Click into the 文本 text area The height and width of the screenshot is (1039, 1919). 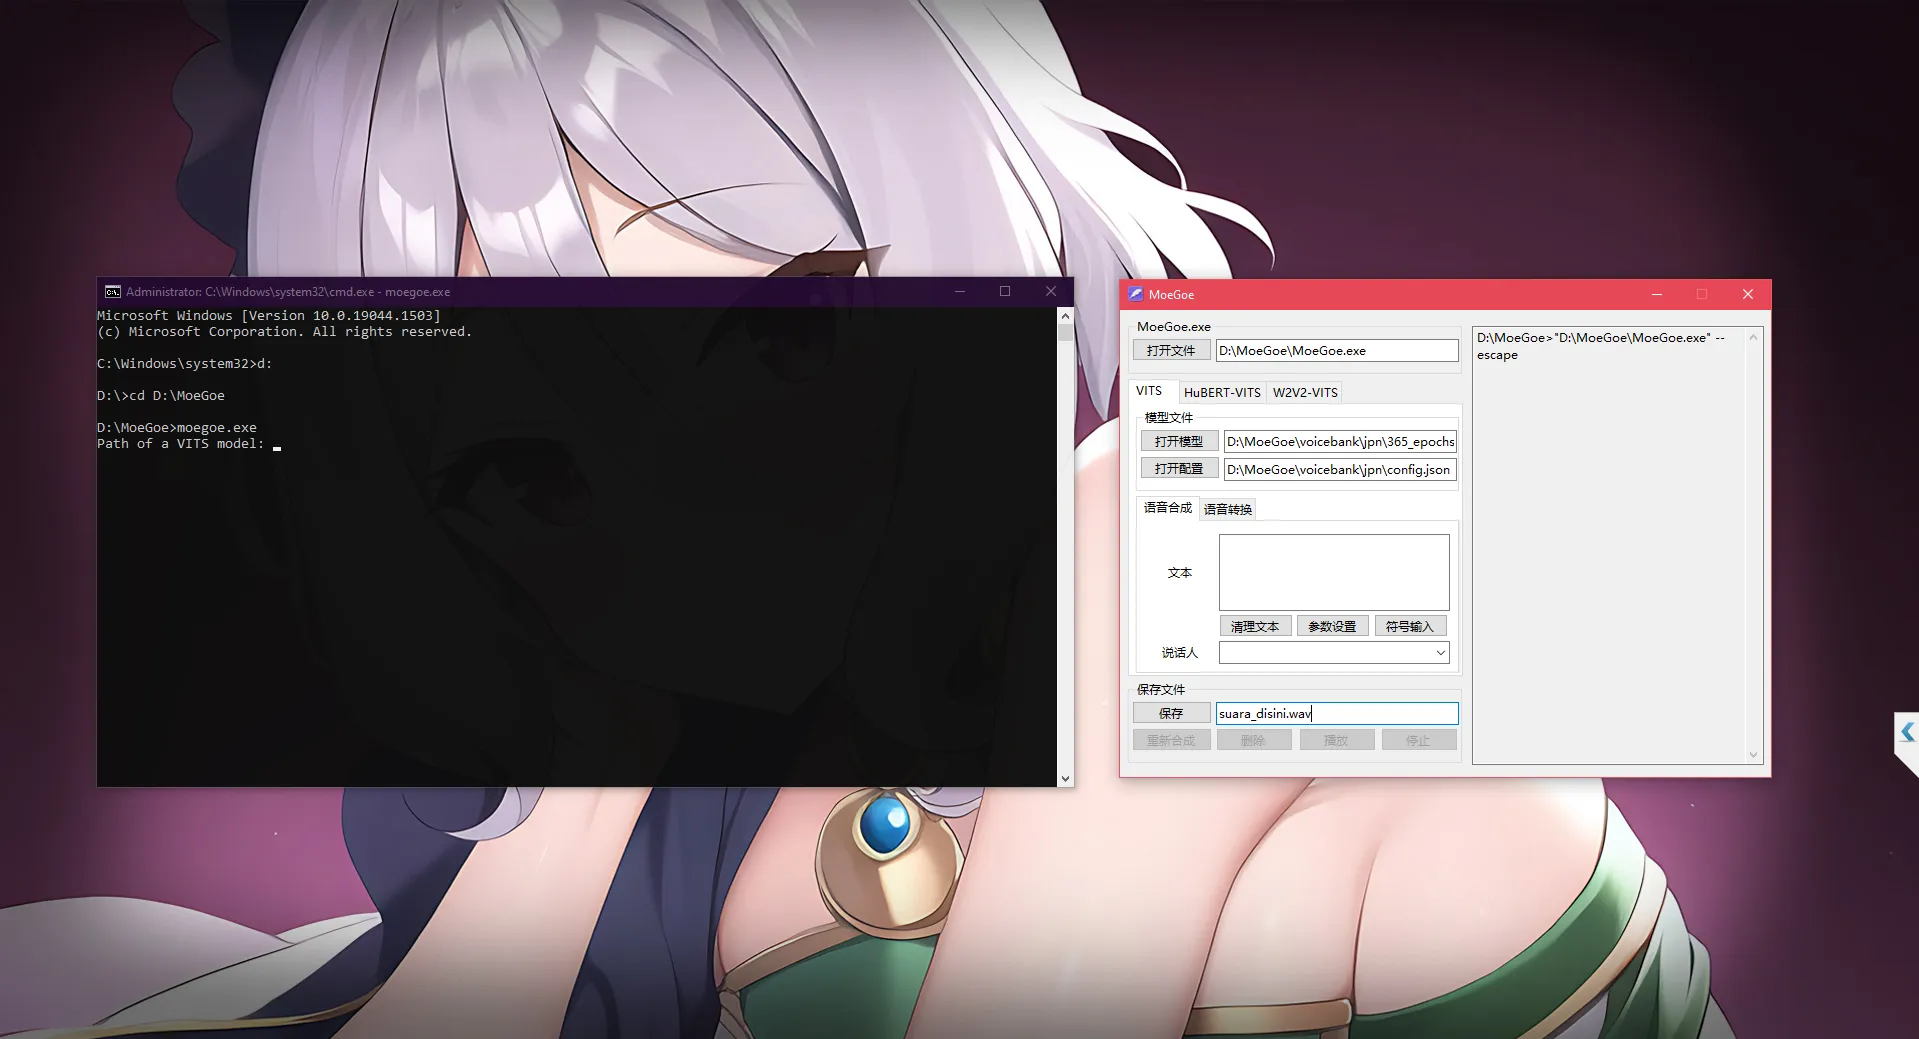(x=1334, y=572)
